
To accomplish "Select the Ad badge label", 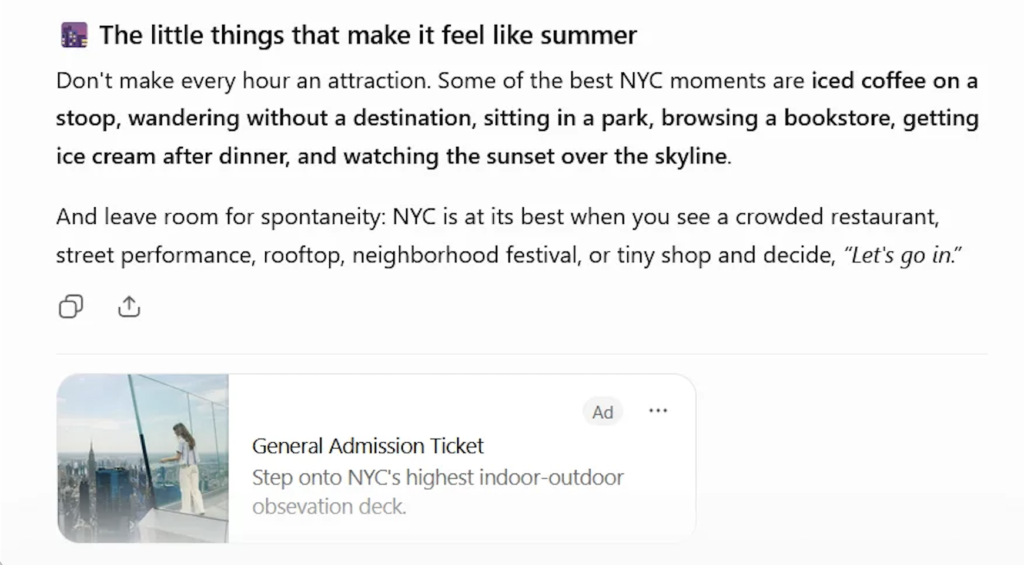I will [x=602, y=412].
